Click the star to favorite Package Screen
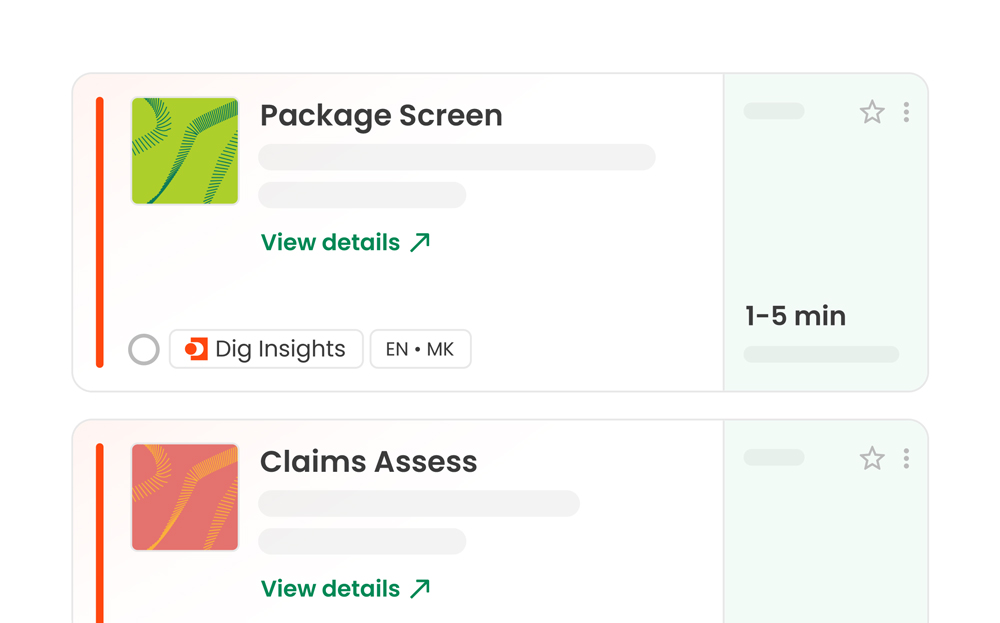1000x623 pixels. 871,112
